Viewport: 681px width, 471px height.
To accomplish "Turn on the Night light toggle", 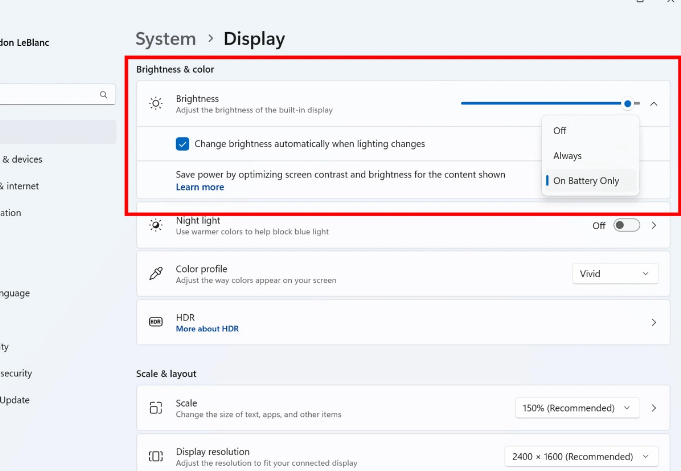I will [626, 226].
